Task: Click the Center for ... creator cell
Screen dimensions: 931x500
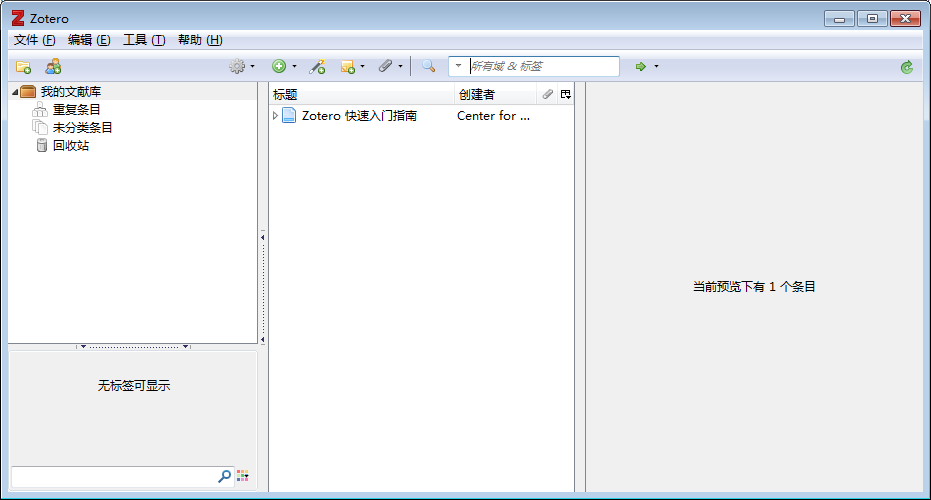Action: [x=493, y=116]
